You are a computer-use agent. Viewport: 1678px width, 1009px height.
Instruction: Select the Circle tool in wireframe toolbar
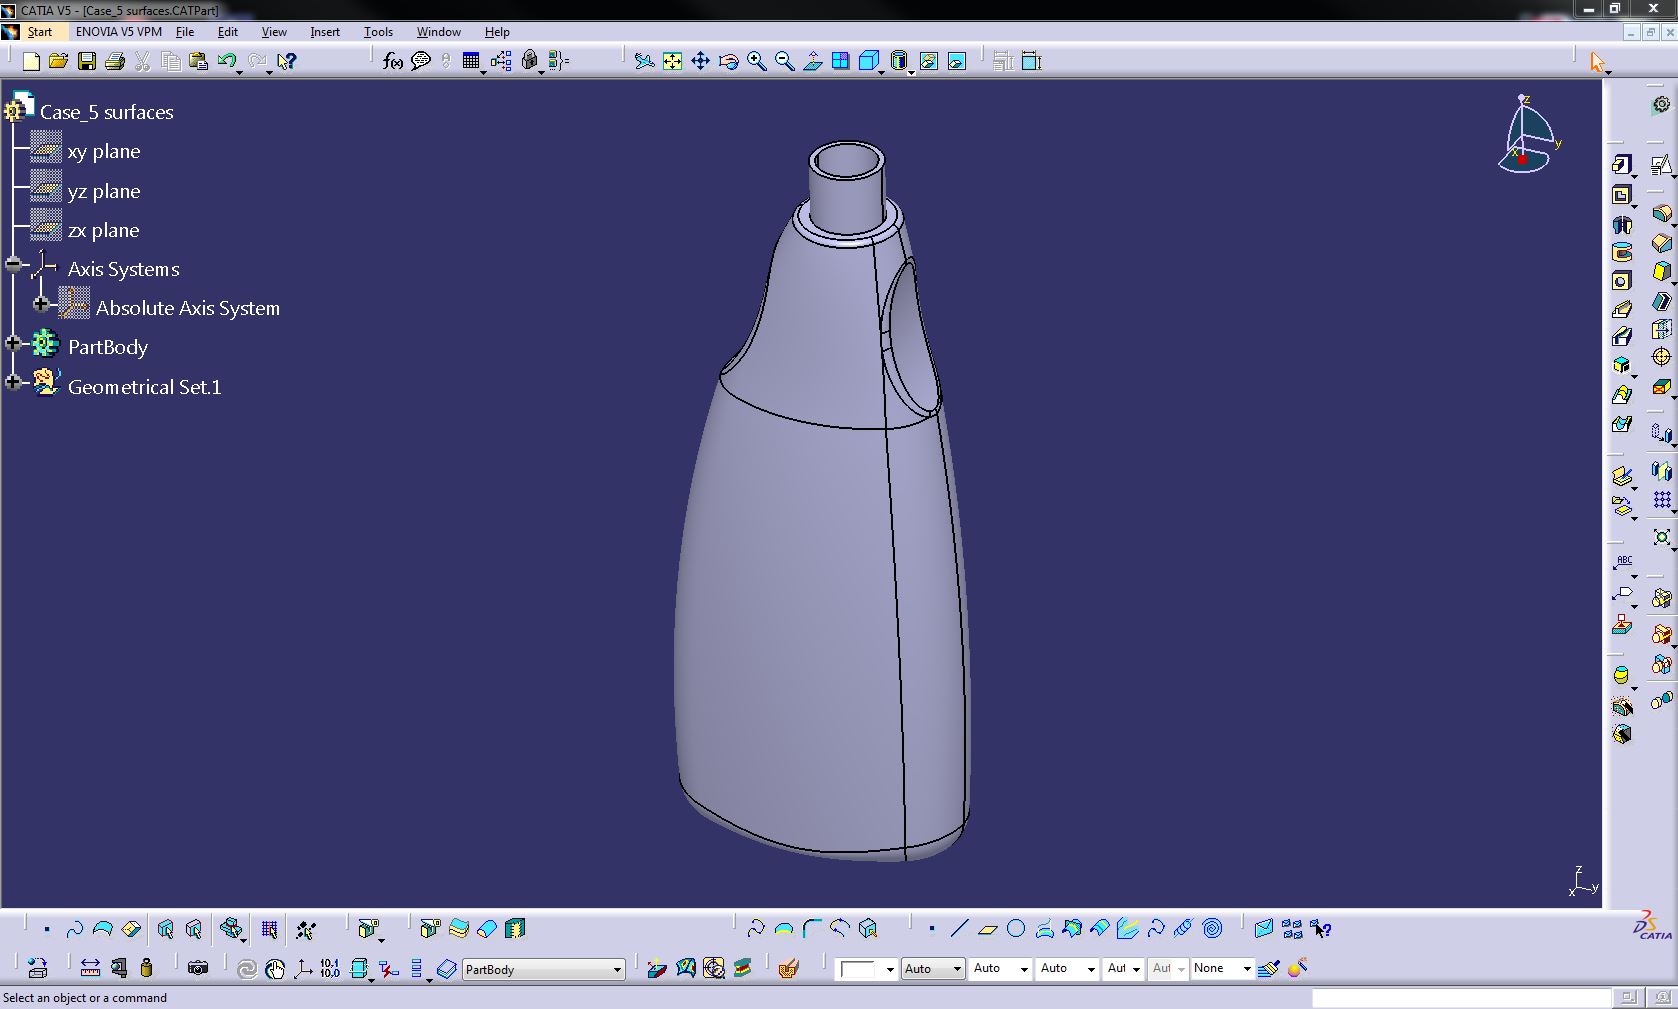1016,929
